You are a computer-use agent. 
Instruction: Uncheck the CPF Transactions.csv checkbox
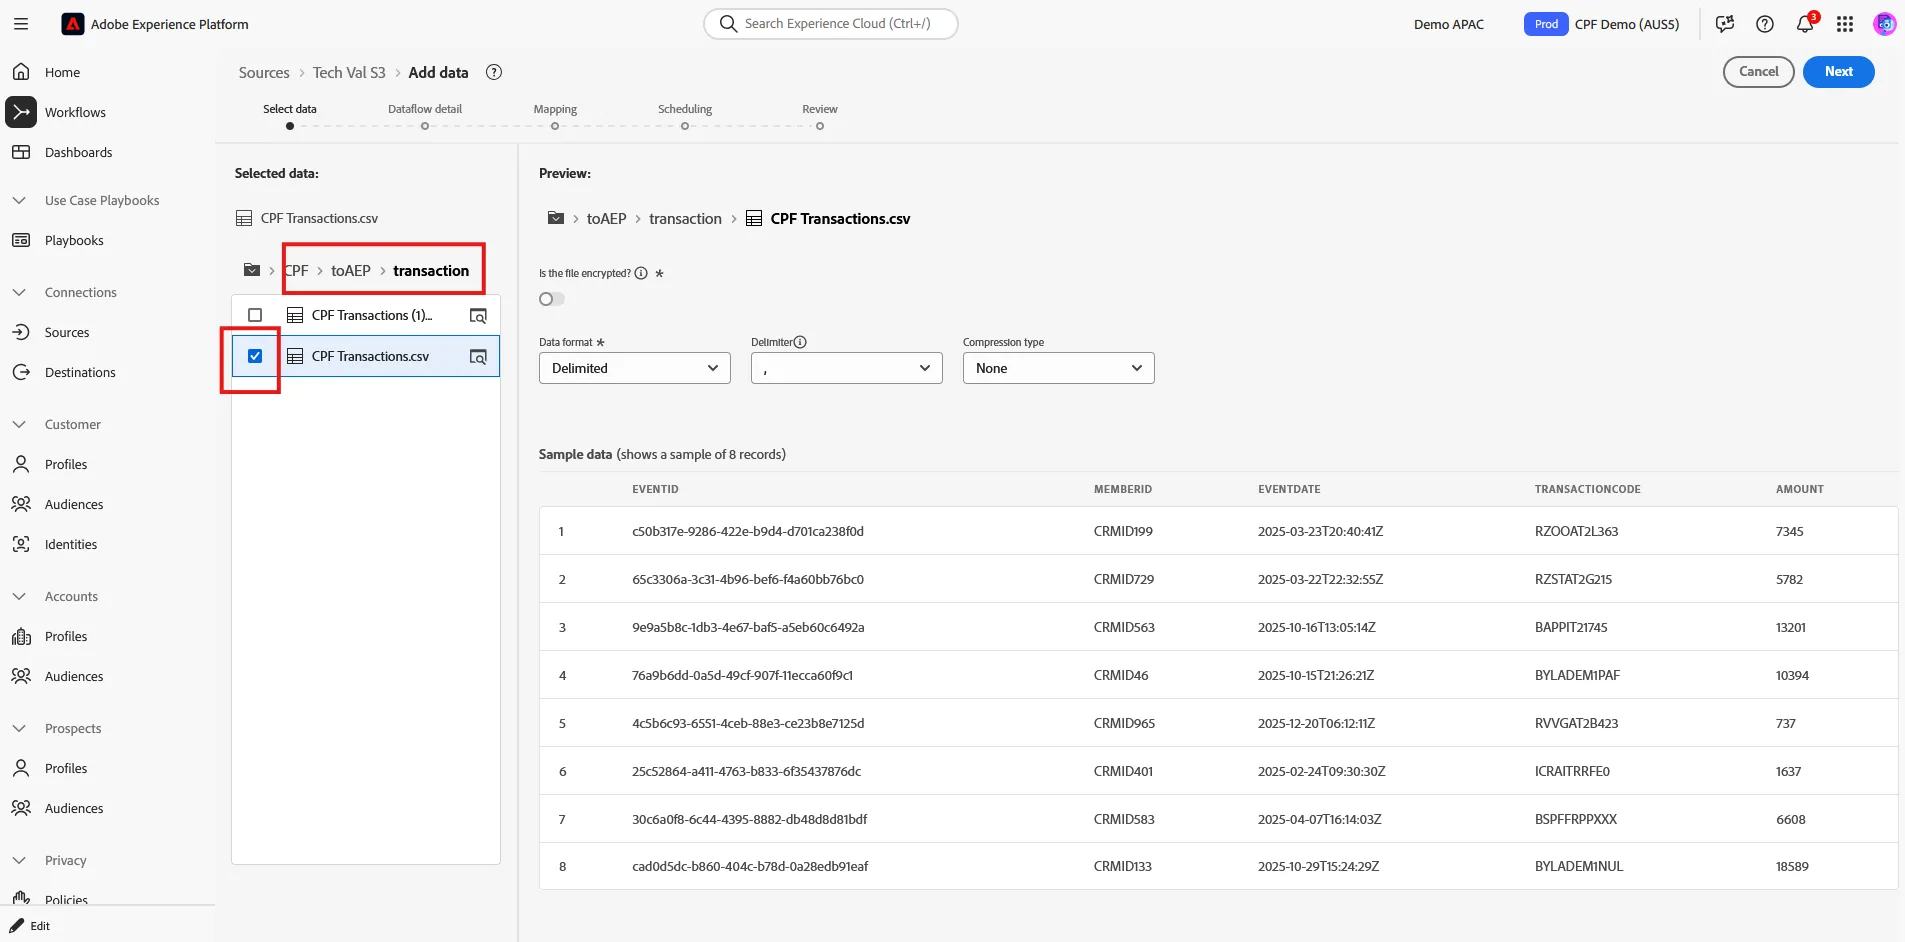[x=255, y=356]
